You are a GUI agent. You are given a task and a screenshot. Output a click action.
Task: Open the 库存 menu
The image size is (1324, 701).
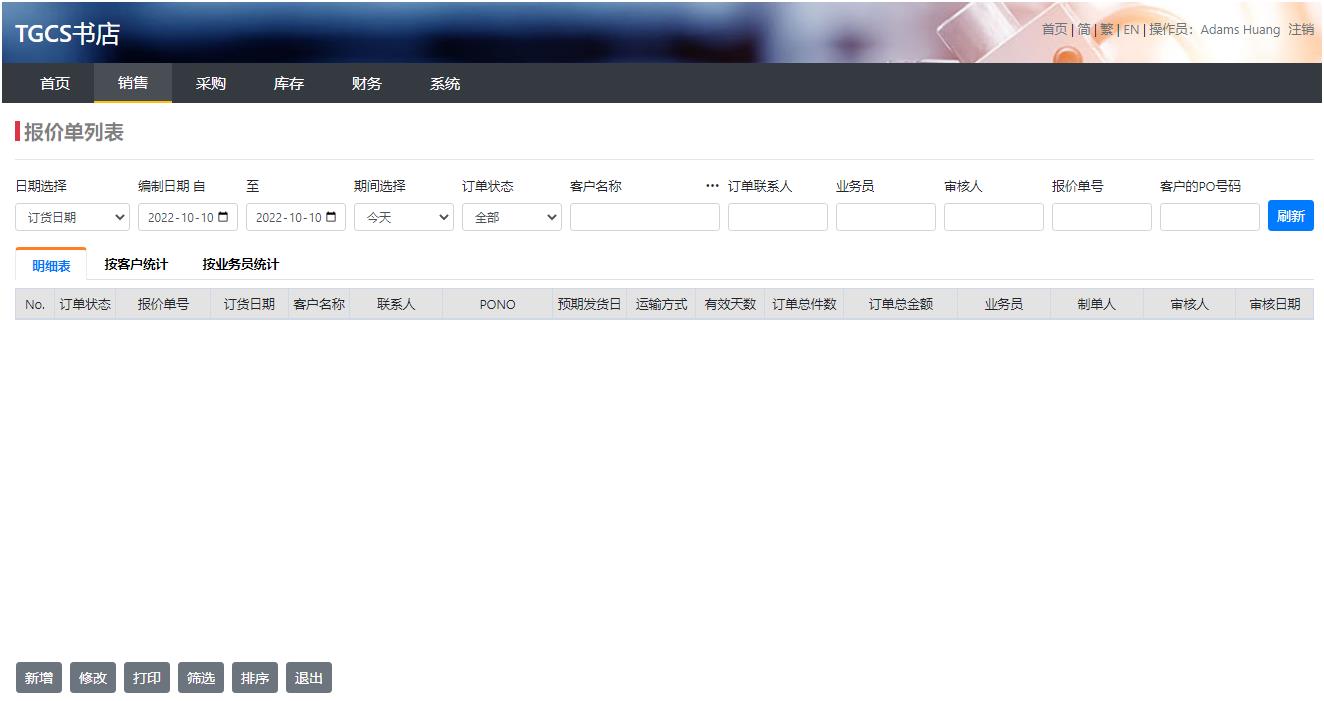(x=289, y=84)
